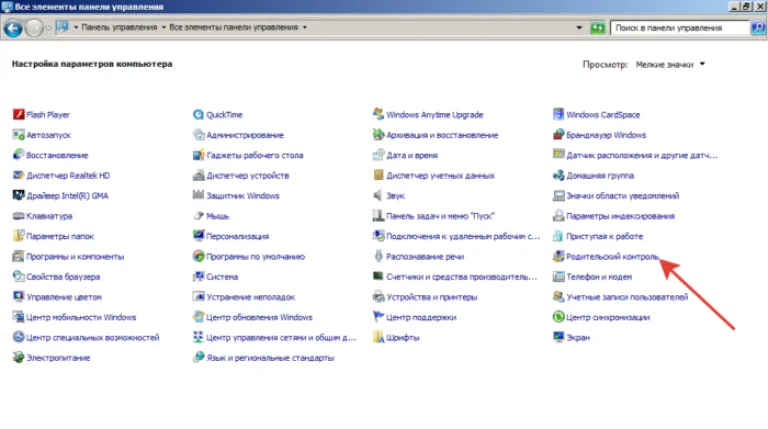Click the Система icon

pos(198,277)
